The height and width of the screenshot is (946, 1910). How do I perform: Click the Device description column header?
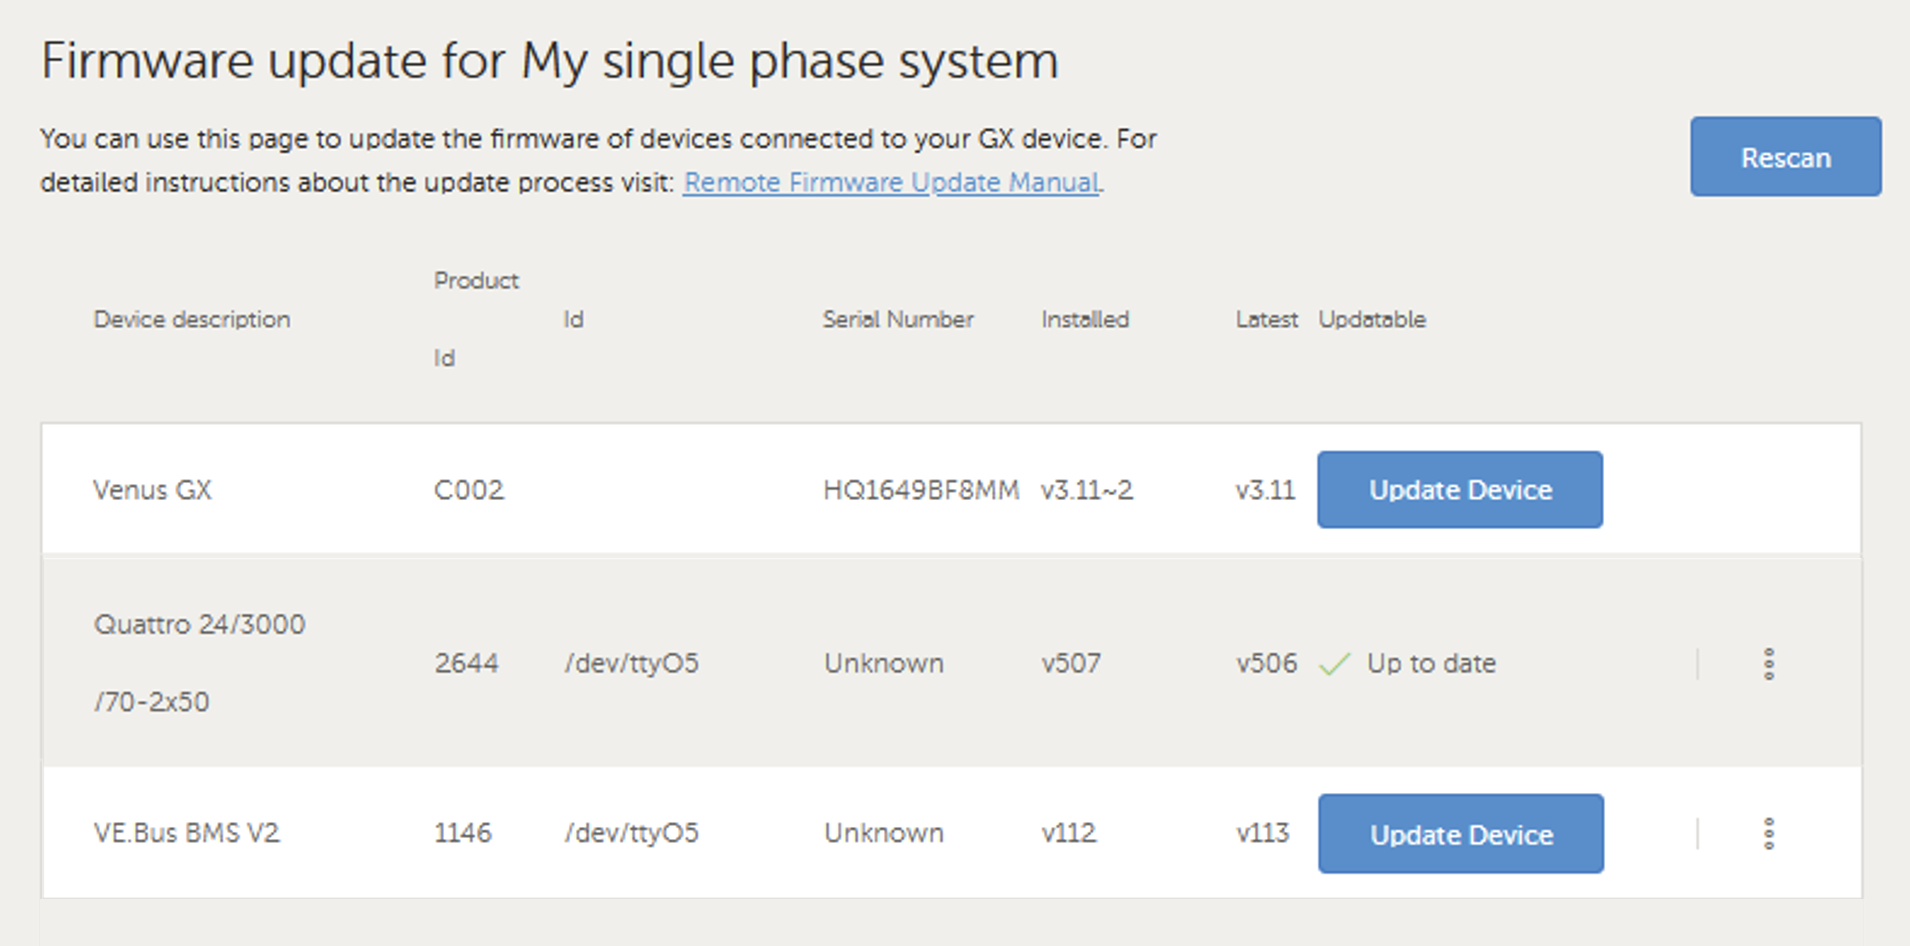tap(191, 319)
